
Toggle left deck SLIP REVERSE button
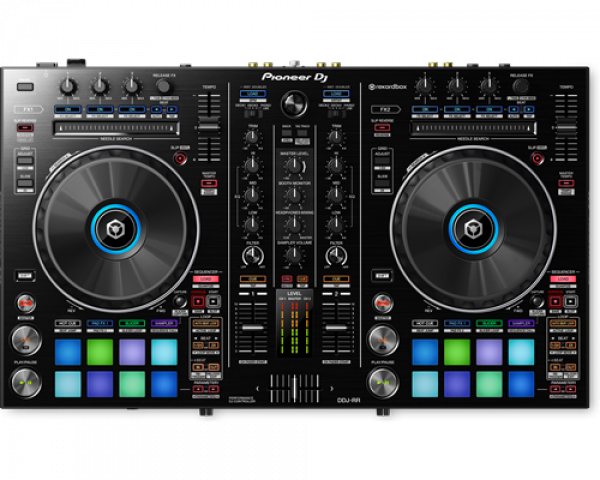[x=25, y=127]
